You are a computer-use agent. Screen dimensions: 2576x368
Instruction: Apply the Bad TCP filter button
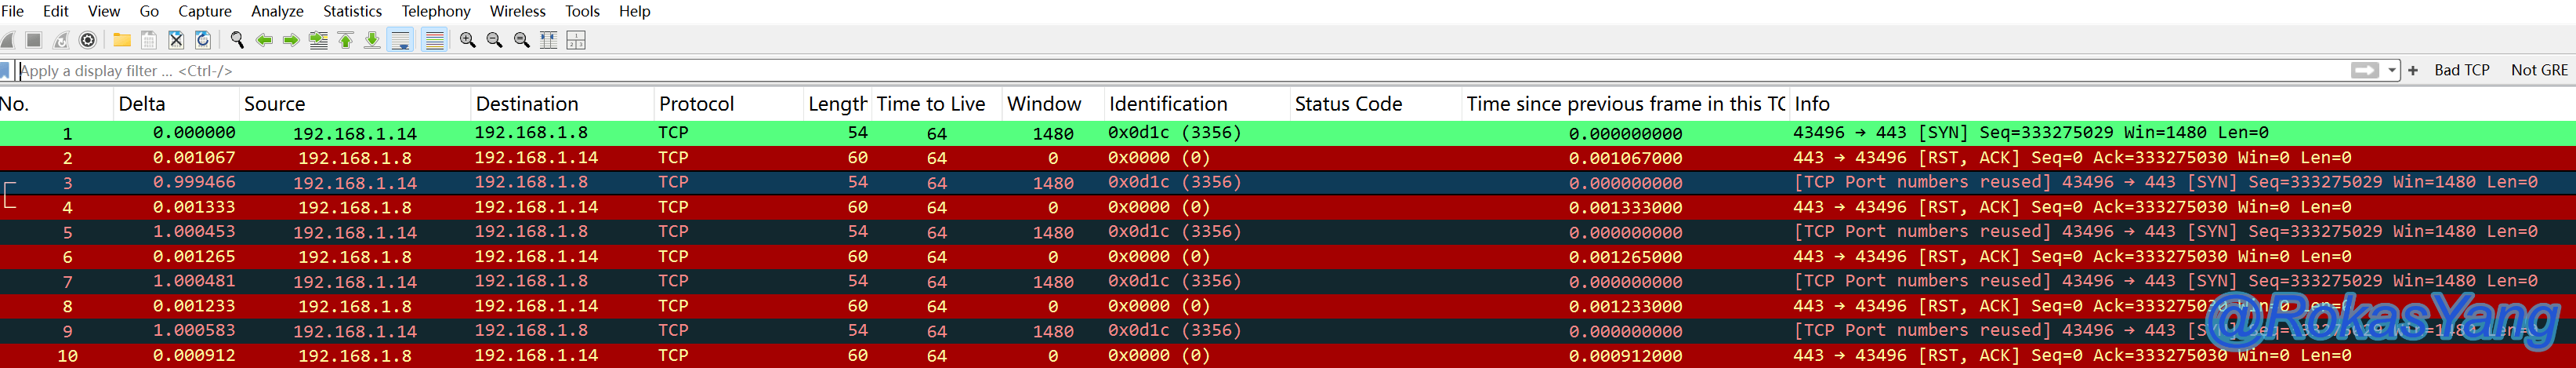tap(2461, 71)
